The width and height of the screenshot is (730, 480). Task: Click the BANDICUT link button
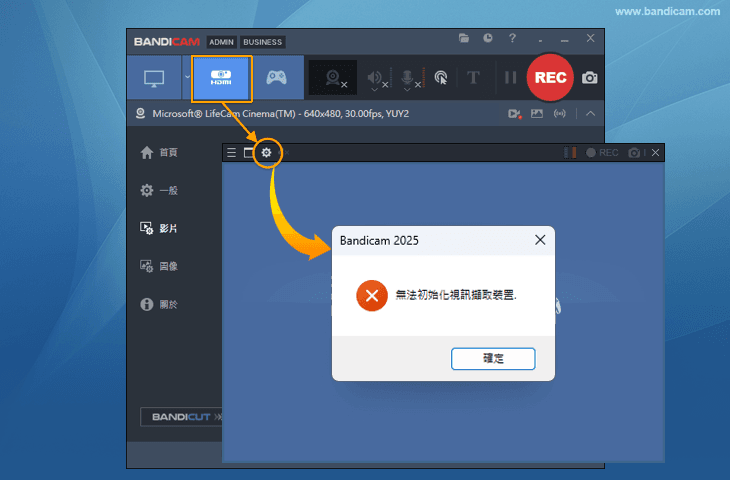182,417
